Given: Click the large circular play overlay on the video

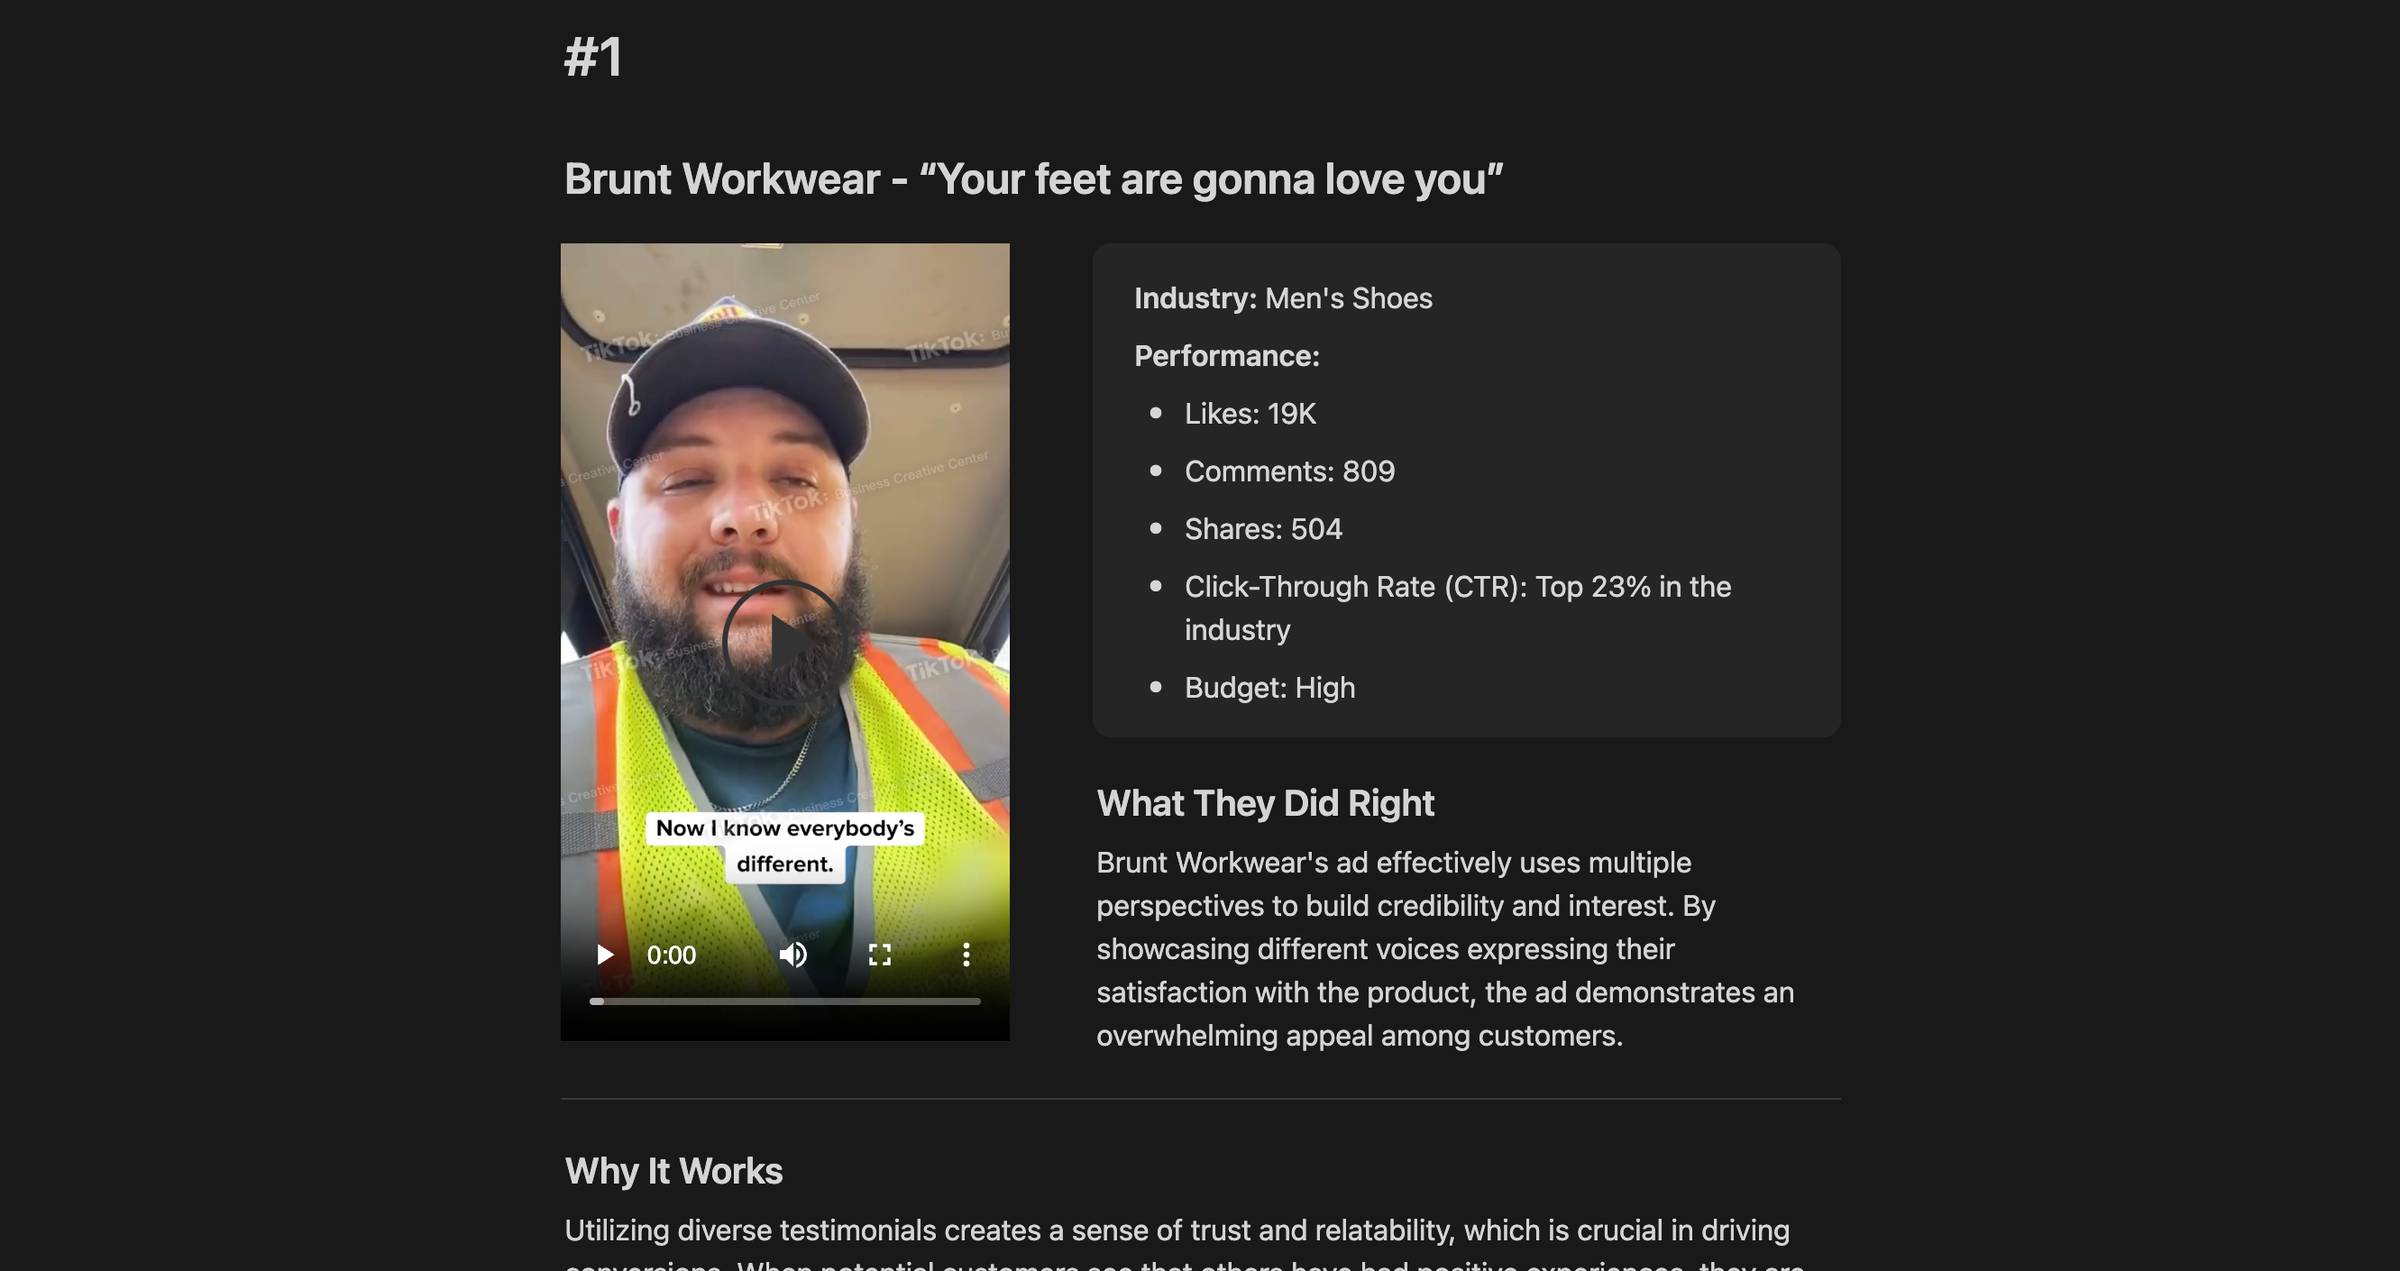Looking at the screenshot, I should (785, 643).
